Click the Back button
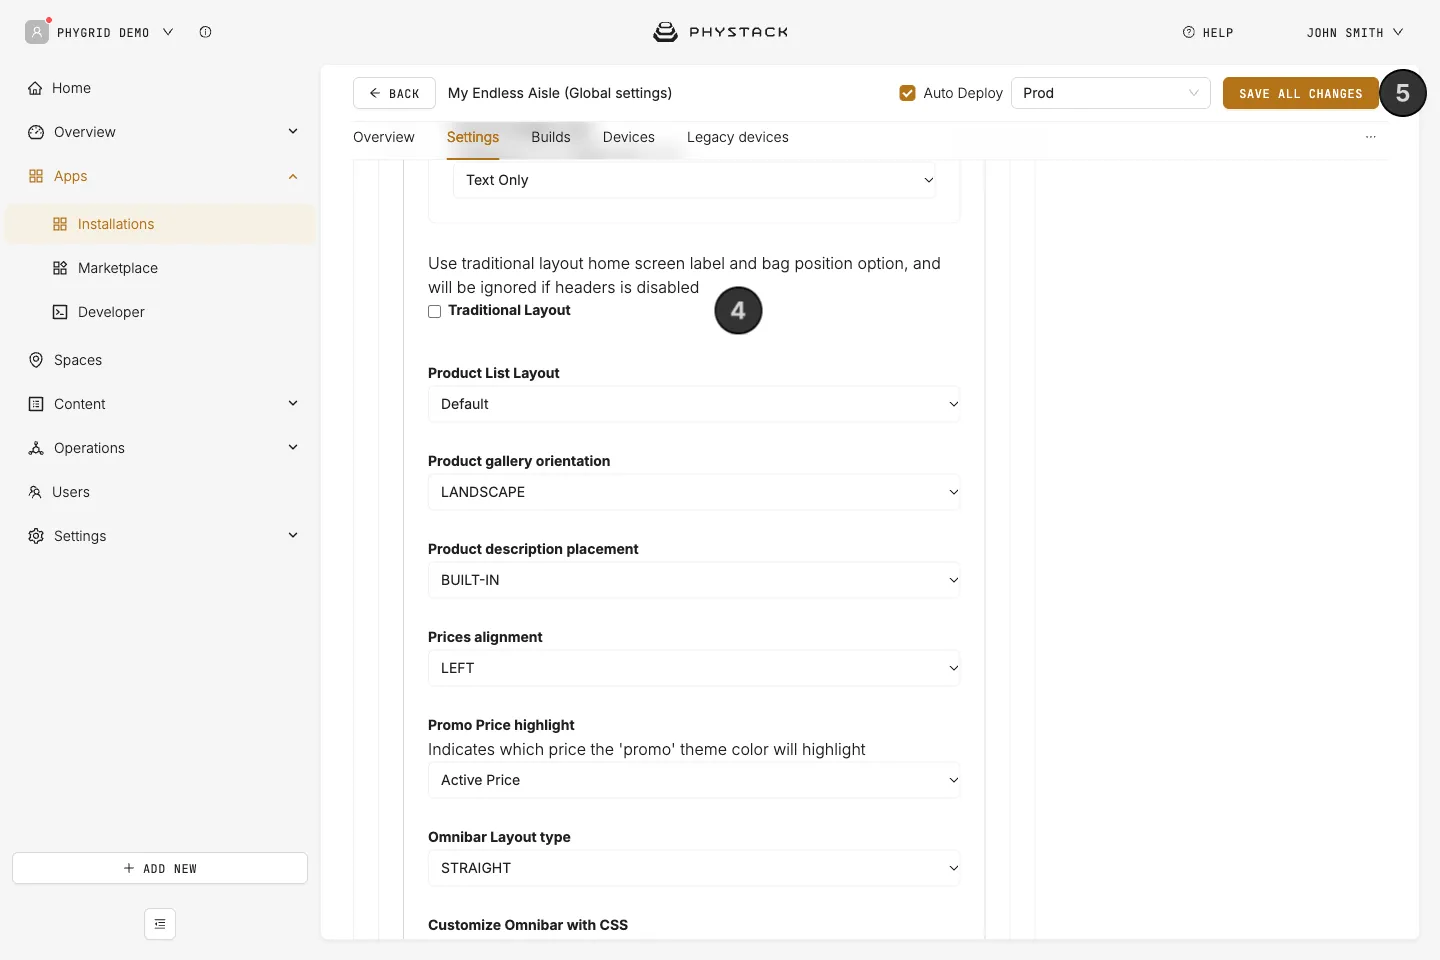This screenshot has width=1440, height=960. pyautogui.click(x=394, y=93)
